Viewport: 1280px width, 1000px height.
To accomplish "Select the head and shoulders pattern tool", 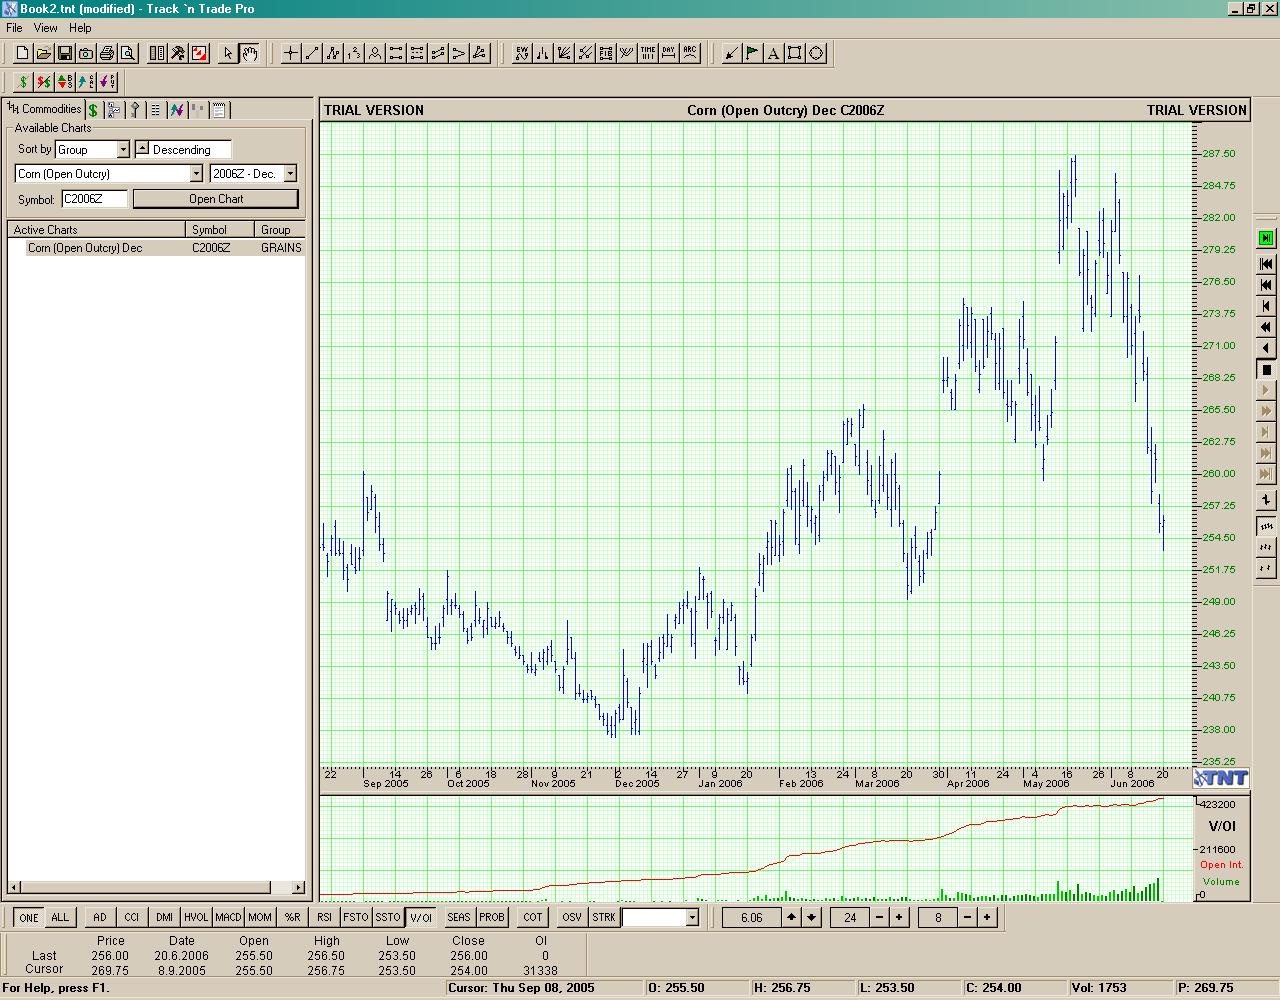I will 375,53.
